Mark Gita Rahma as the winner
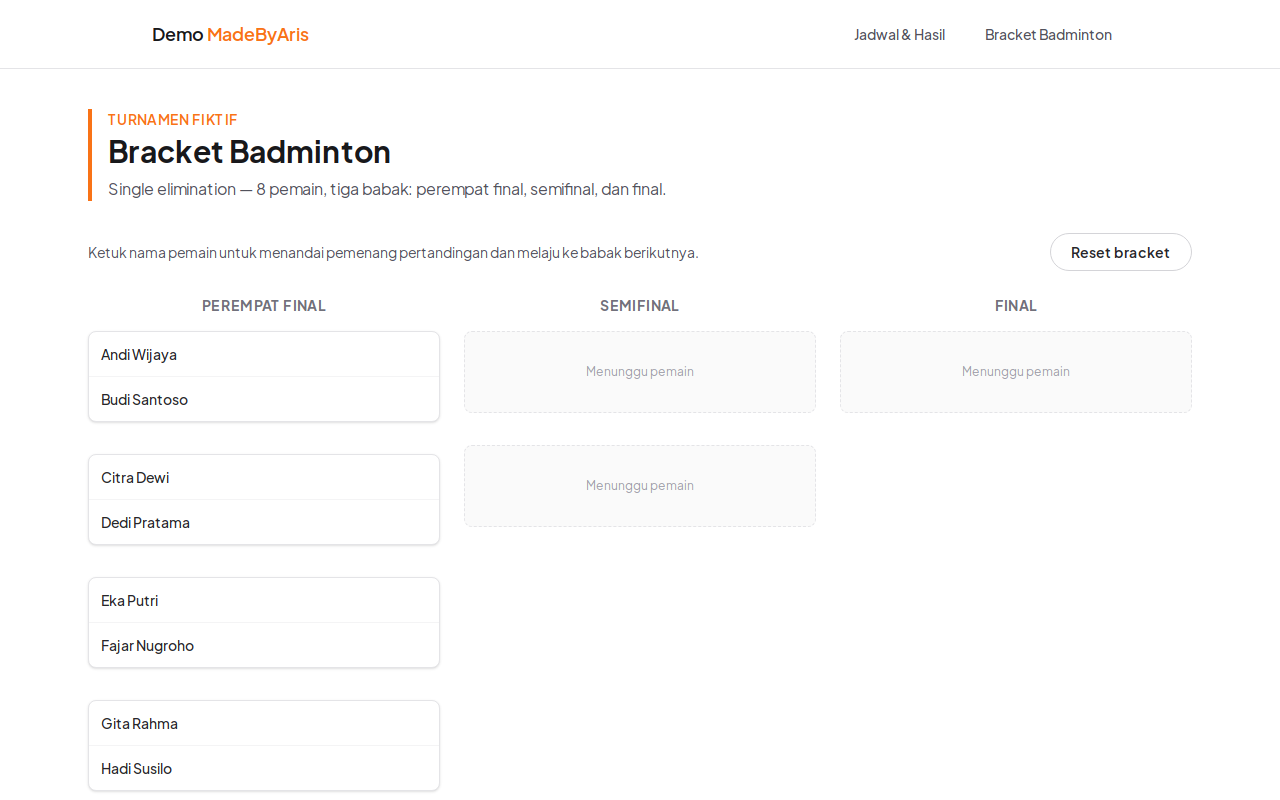 pos(264,723)
